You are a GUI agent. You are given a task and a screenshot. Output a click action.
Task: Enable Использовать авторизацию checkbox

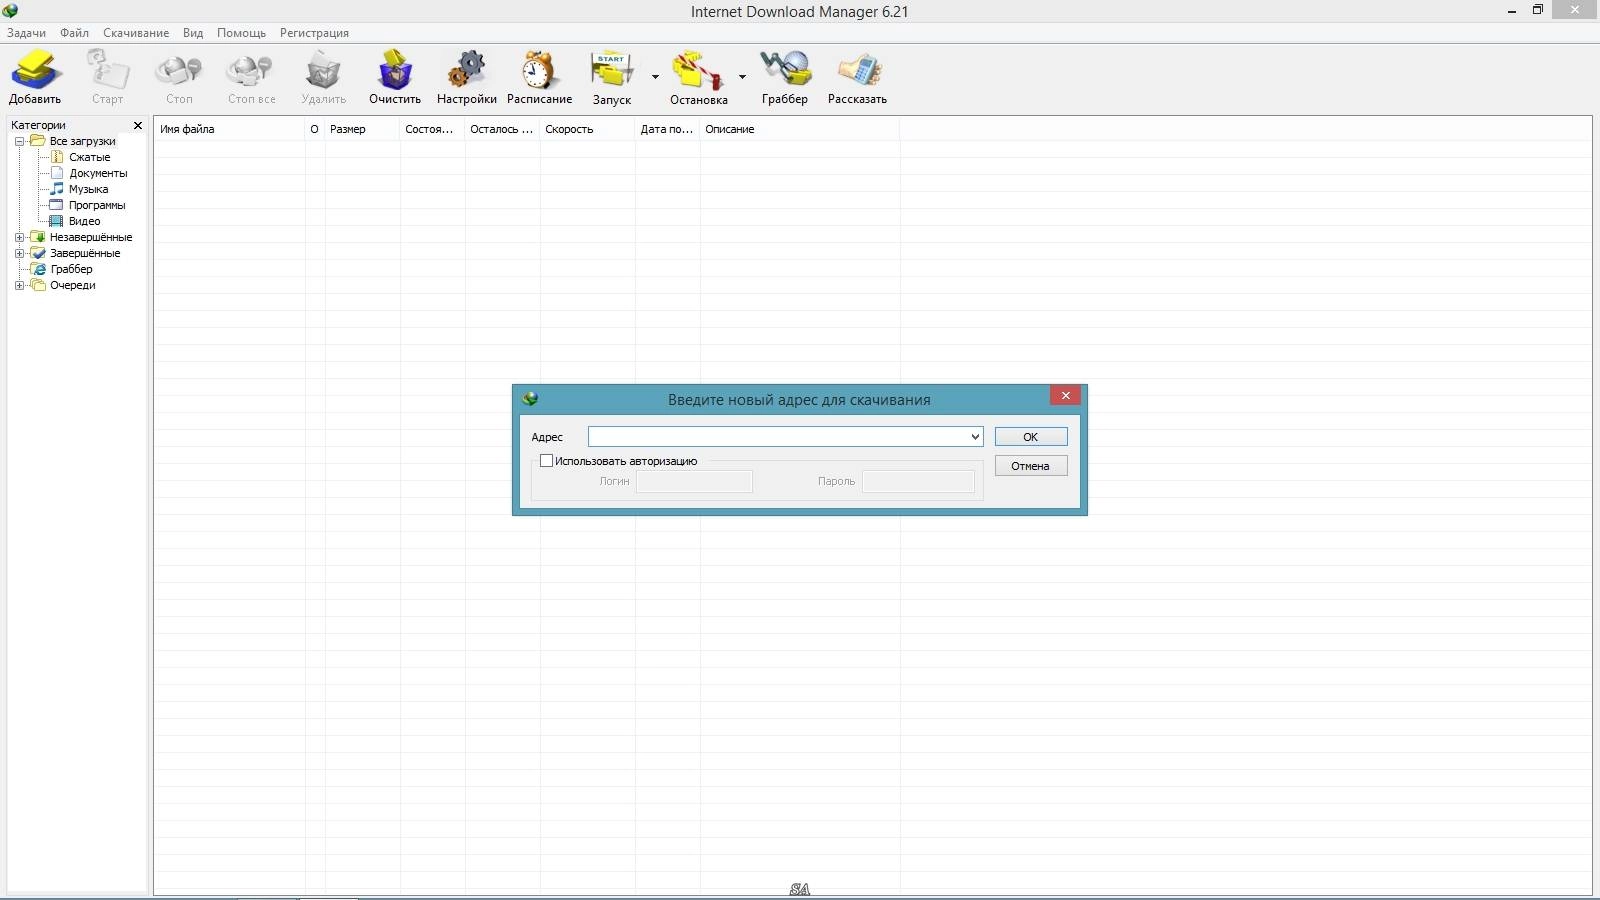click(x=546, y=461)
